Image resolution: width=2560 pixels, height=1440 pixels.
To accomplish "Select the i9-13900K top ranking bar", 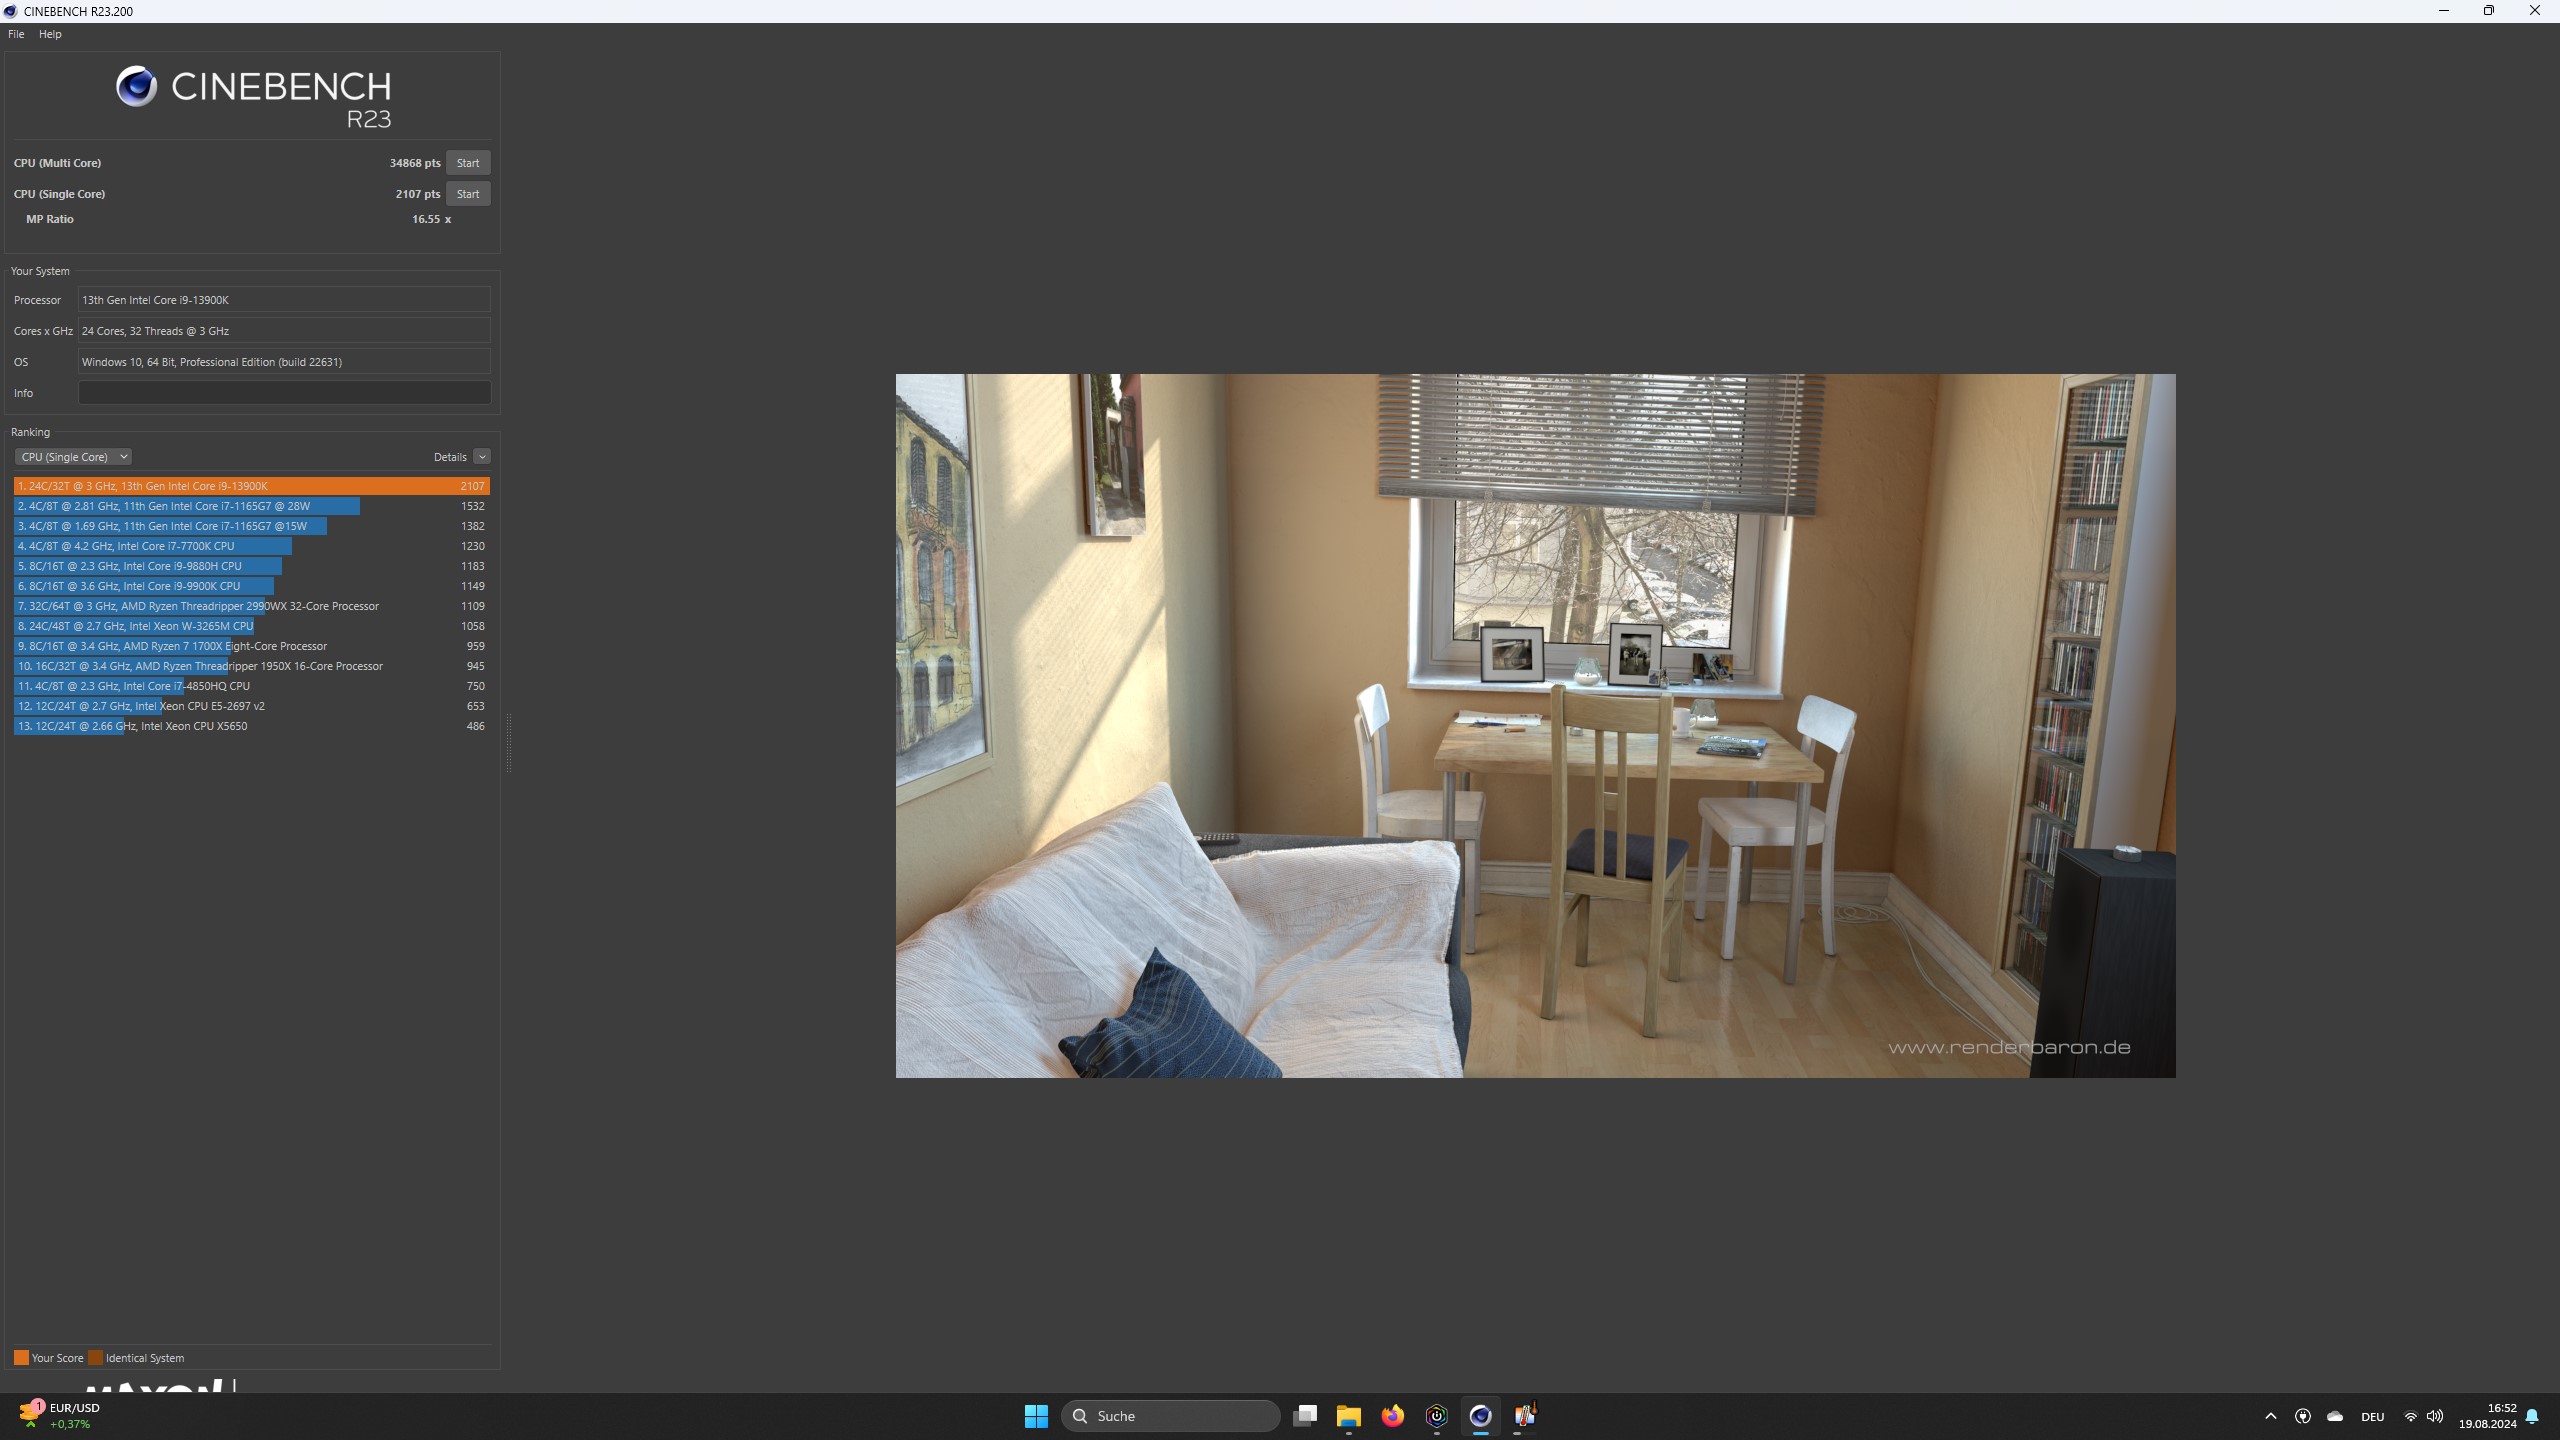I will tap(250, 486).
